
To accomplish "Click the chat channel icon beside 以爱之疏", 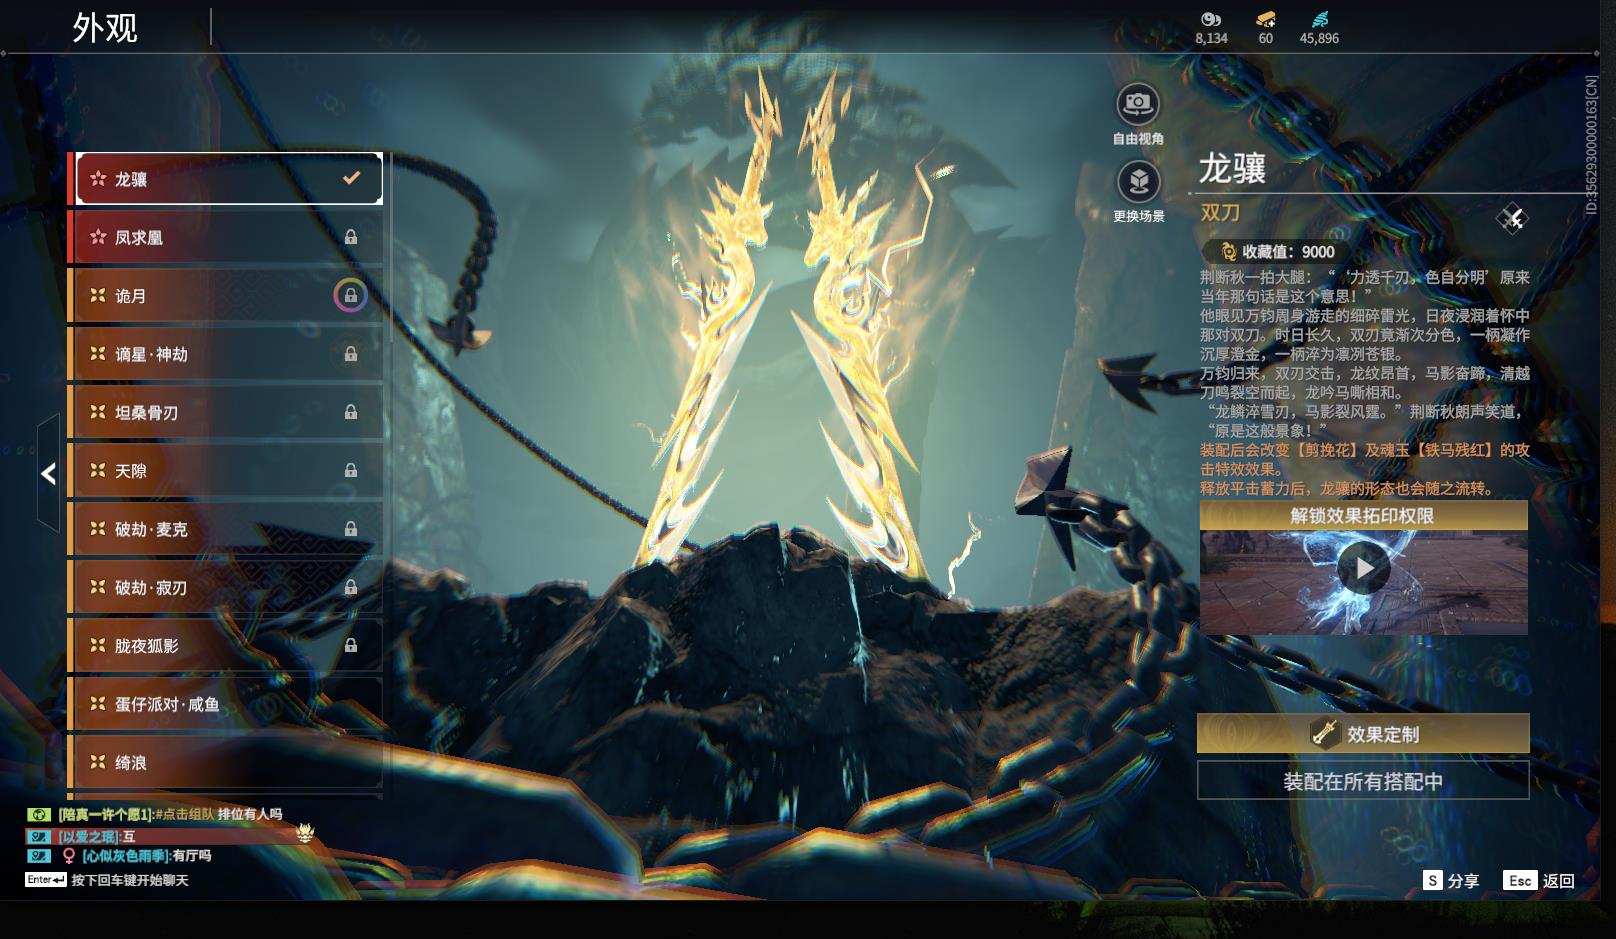I will coord(39,836).
